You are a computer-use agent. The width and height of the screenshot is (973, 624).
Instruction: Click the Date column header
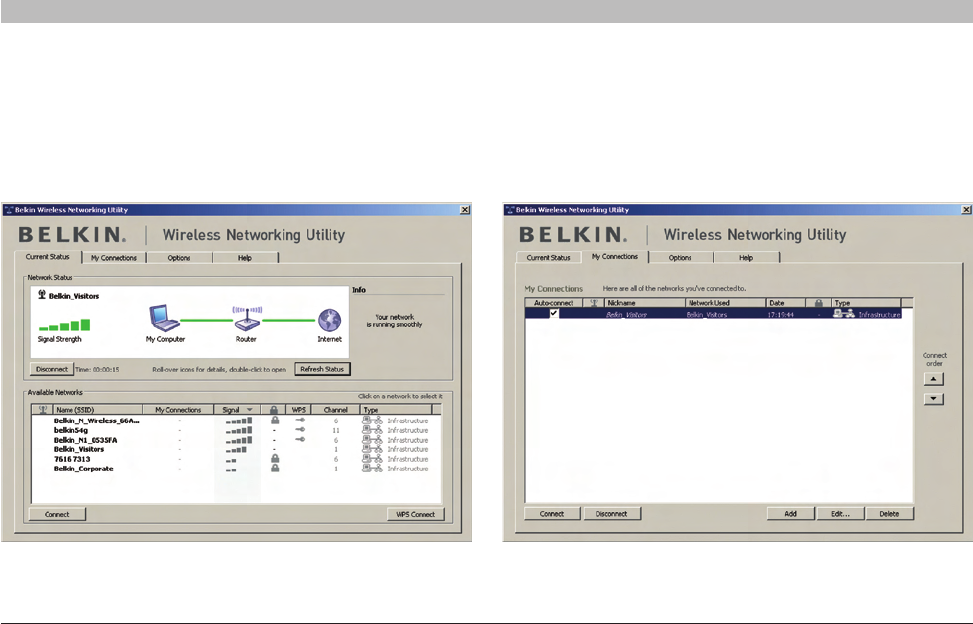click(786, 303)
